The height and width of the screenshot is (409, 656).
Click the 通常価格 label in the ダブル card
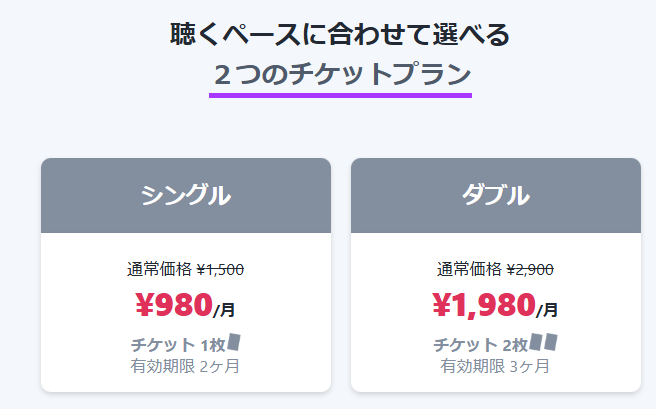(469, 269)
